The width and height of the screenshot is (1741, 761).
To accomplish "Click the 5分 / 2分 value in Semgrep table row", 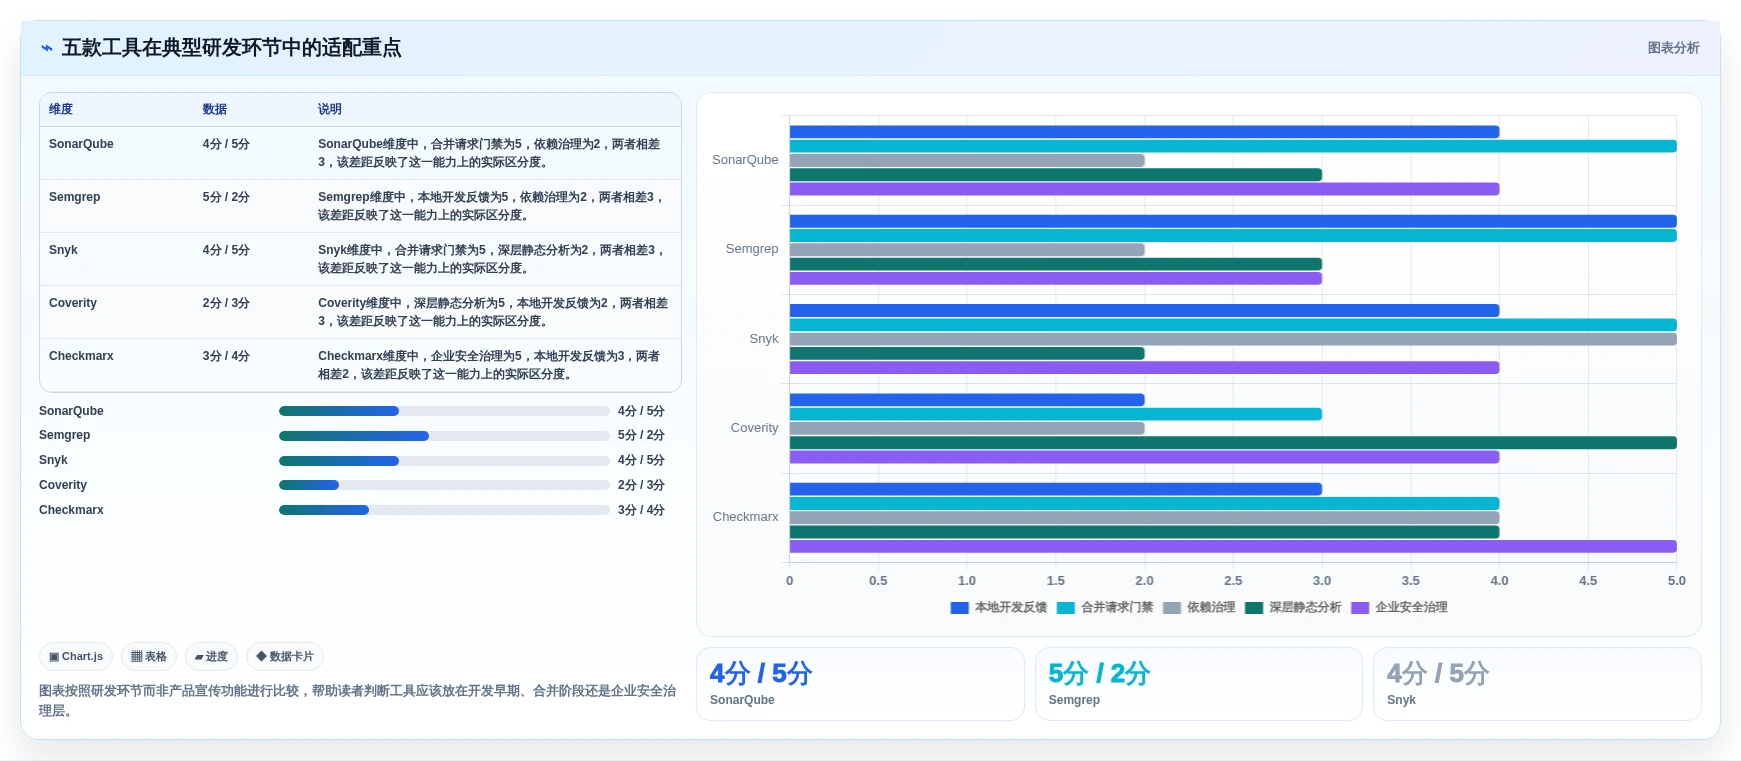I will pos(226,197).
